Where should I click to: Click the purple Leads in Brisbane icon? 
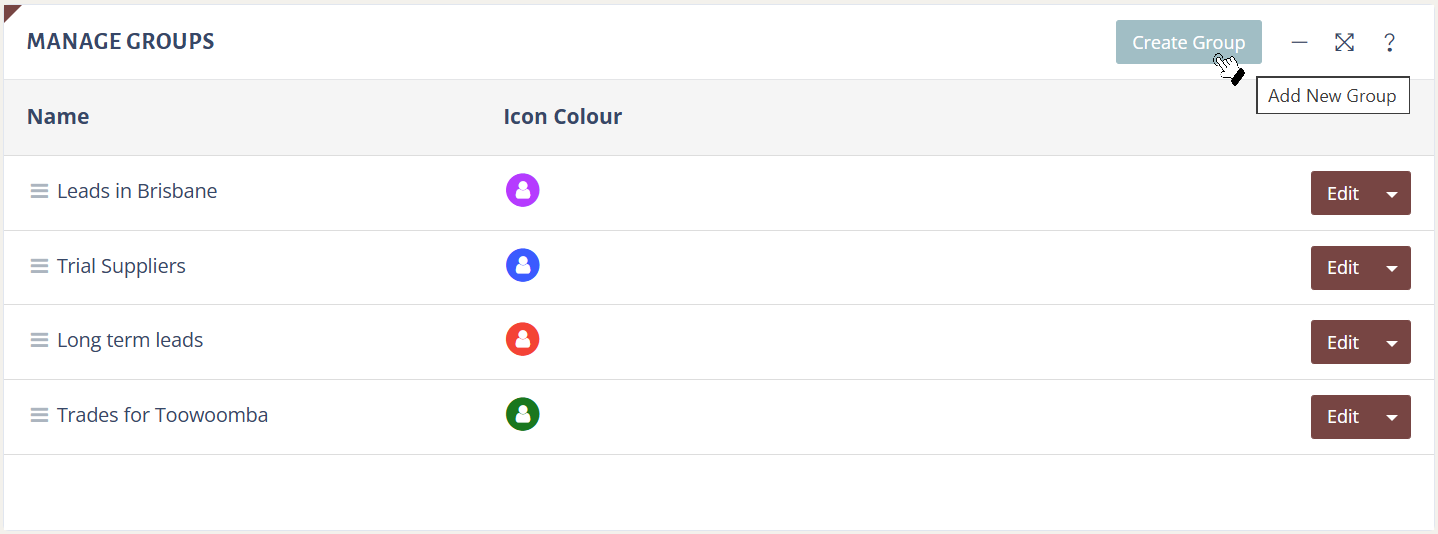[x=522, y=190]
